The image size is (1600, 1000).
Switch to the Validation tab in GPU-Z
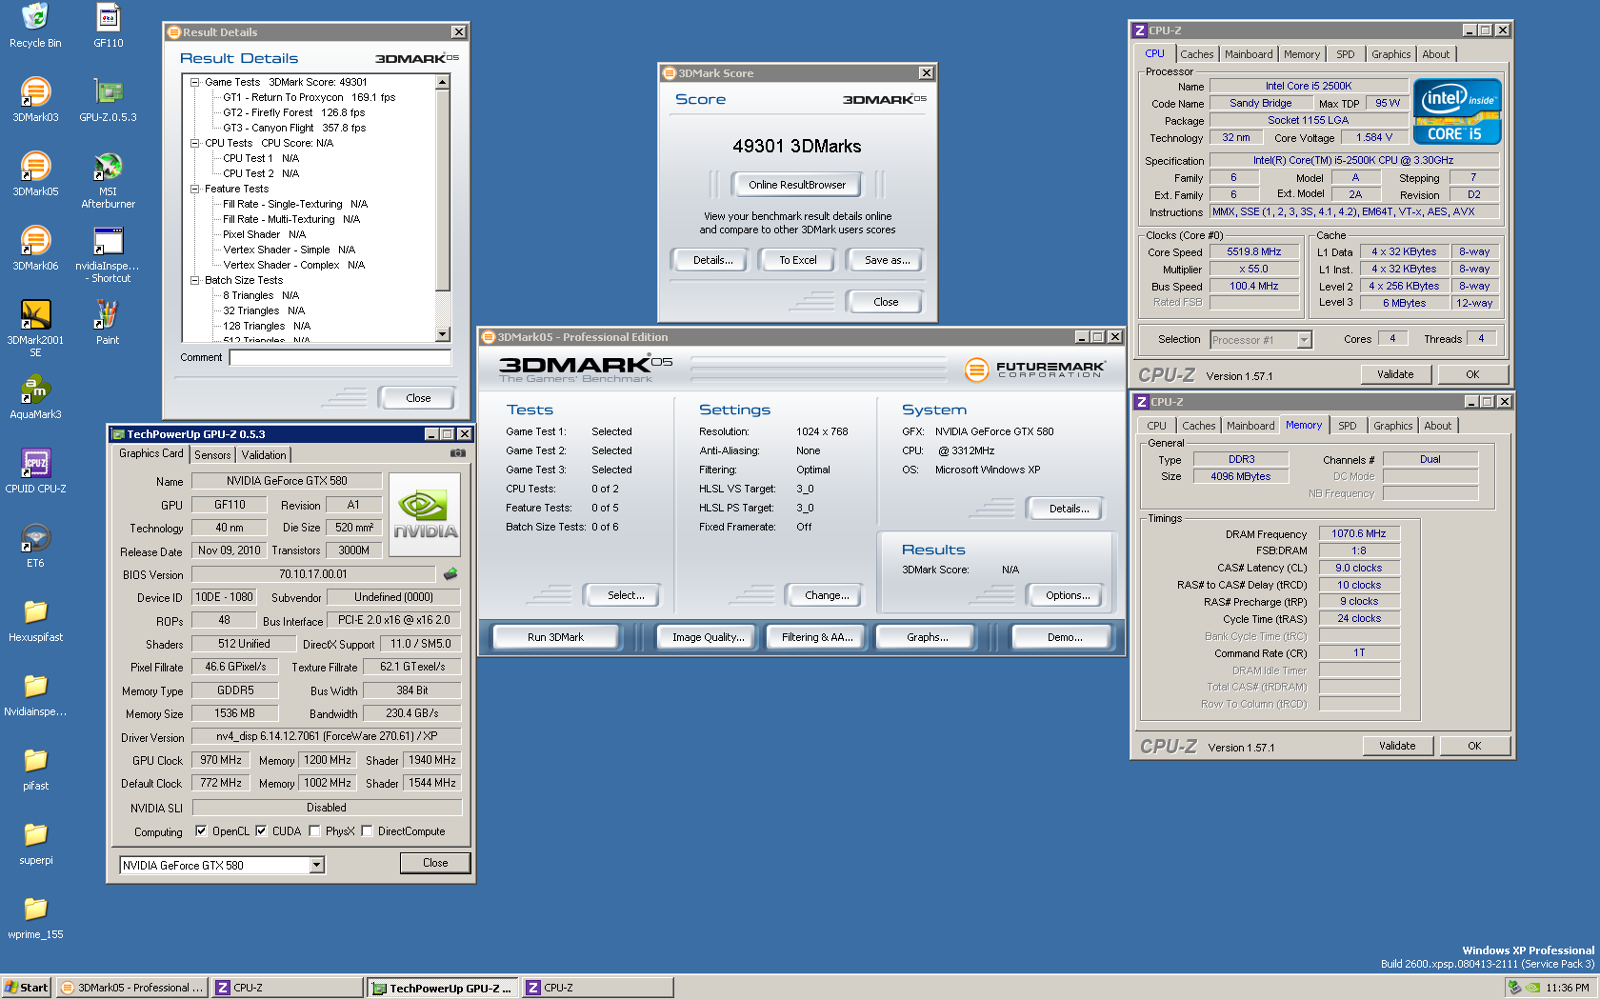tap(264, 455)
